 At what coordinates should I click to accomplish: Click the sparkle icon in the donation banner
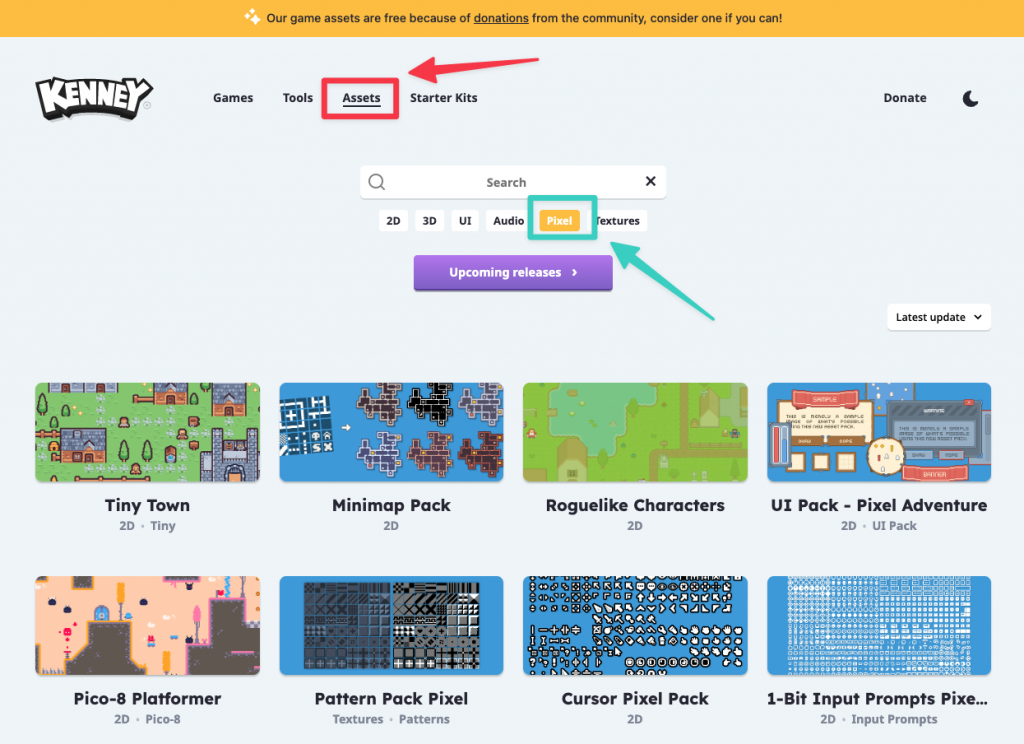[252, 17]
